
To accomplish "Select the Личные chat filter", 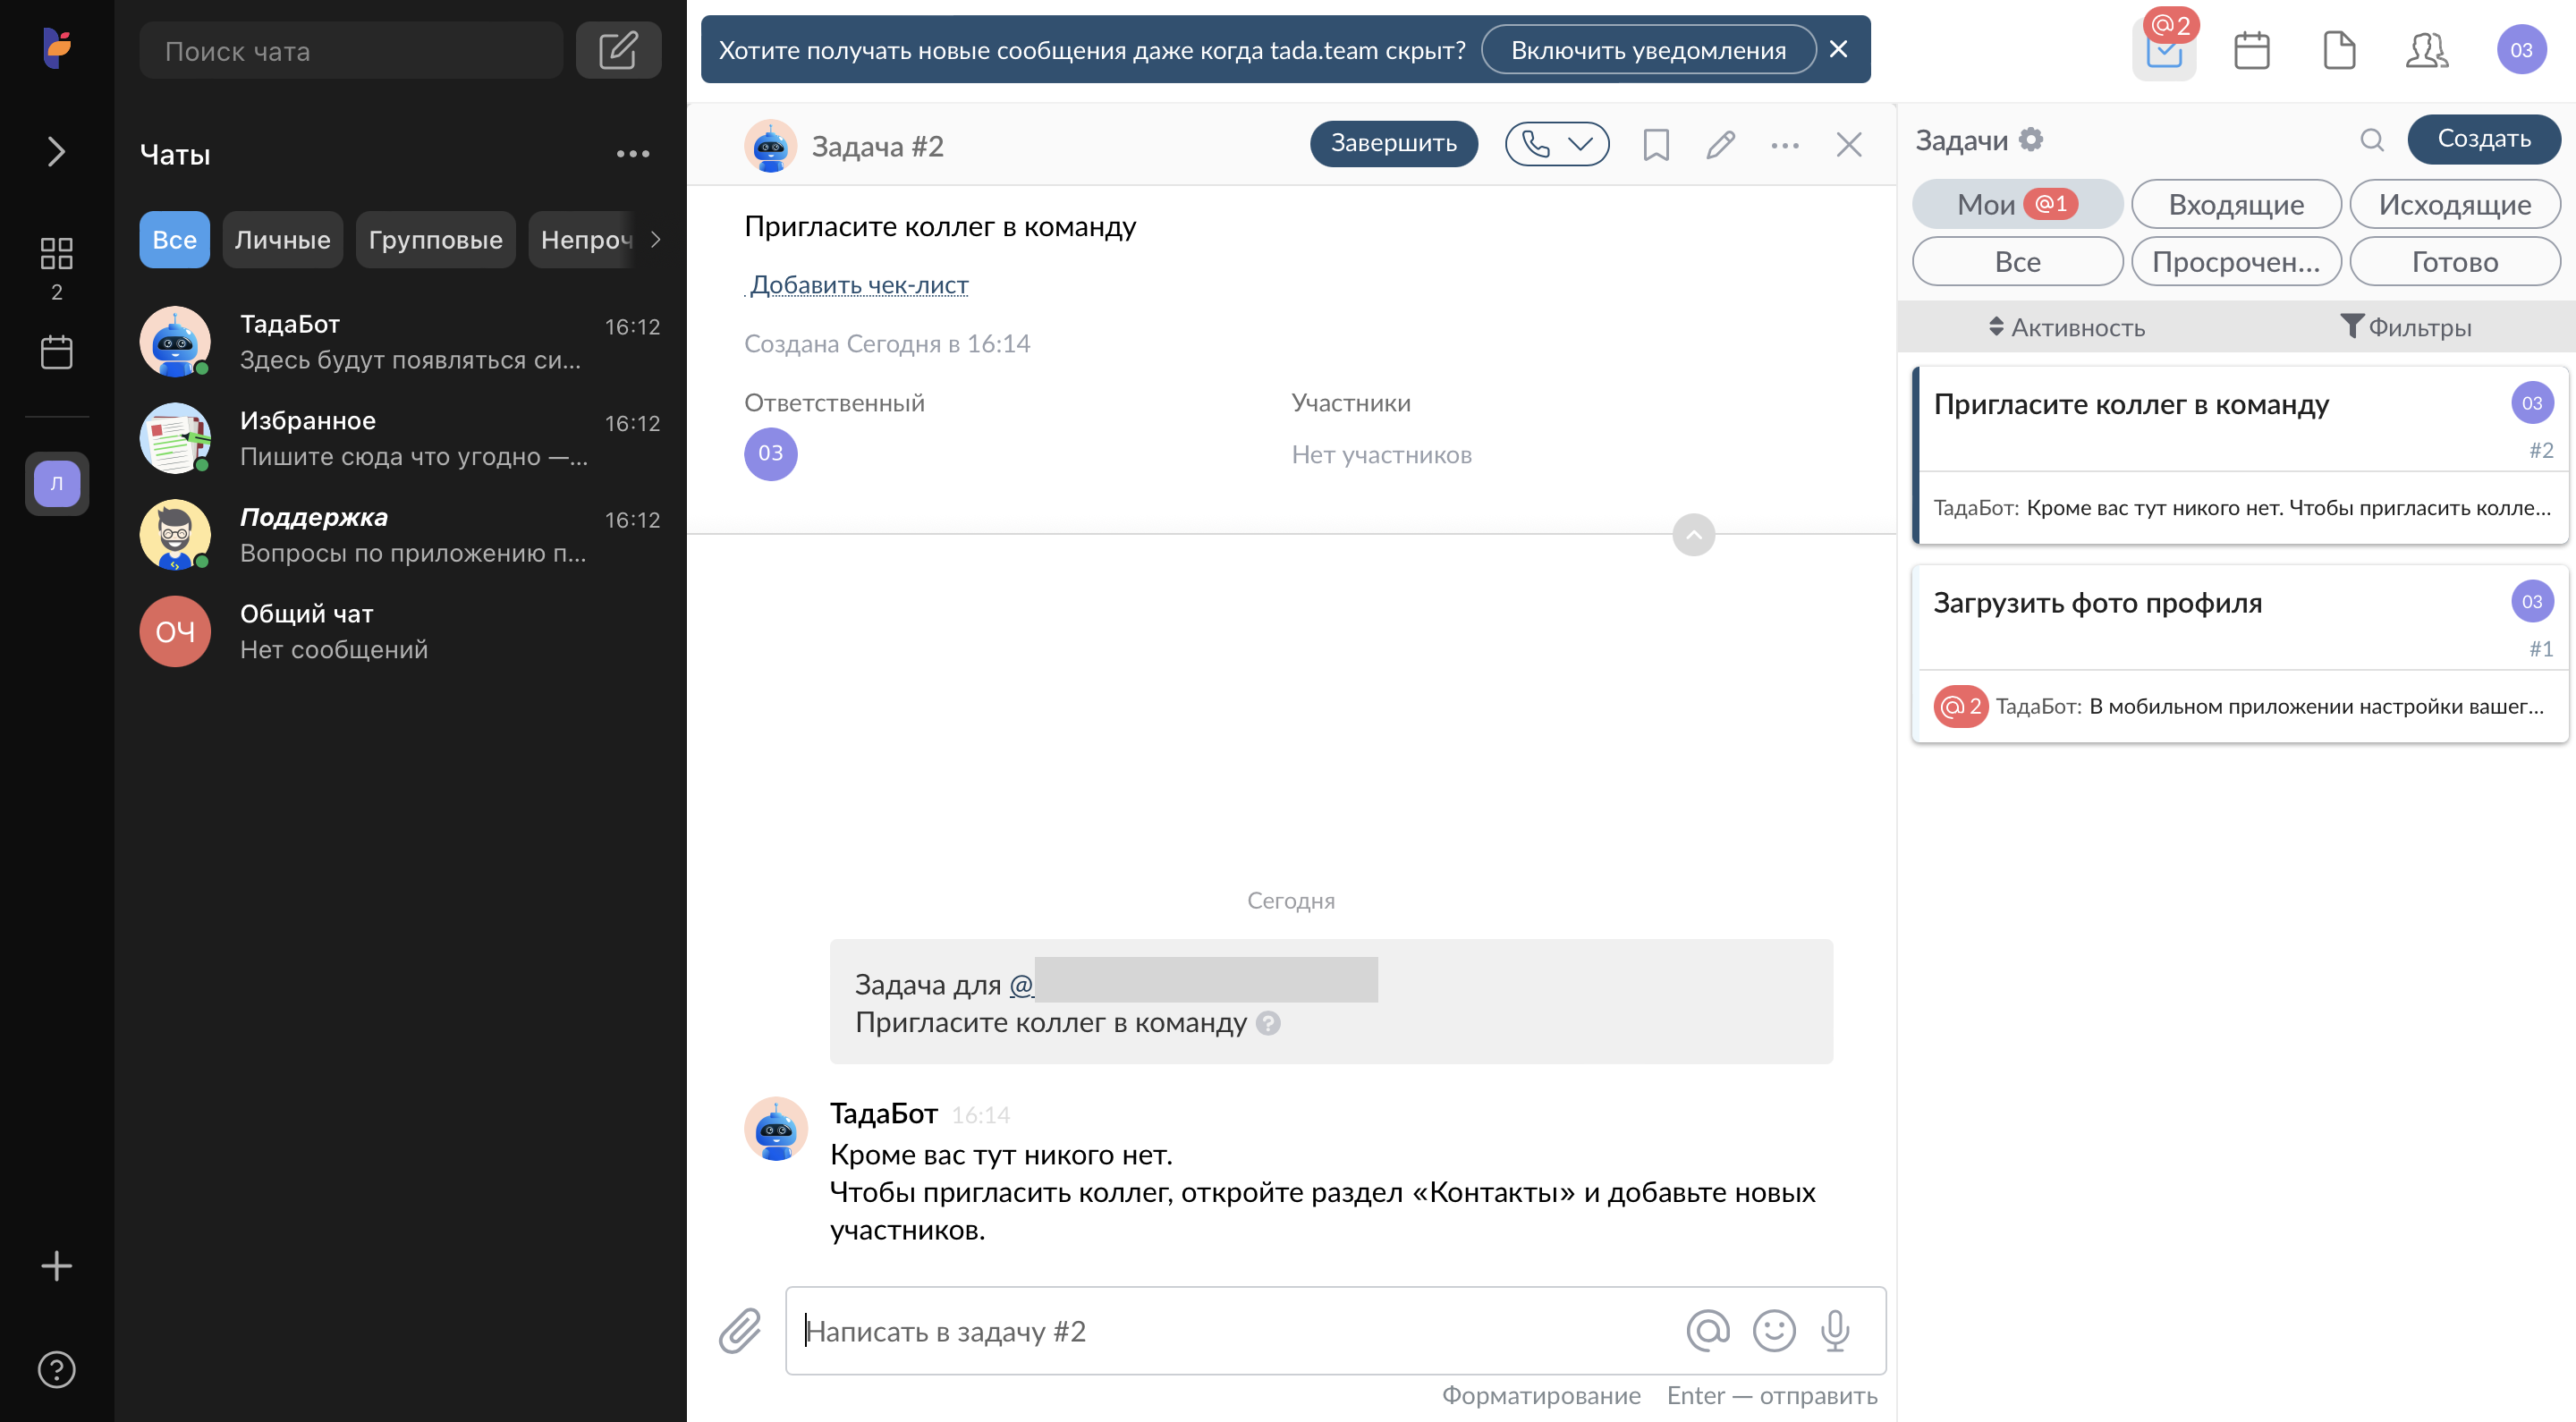I will click(x=283, y=240).
